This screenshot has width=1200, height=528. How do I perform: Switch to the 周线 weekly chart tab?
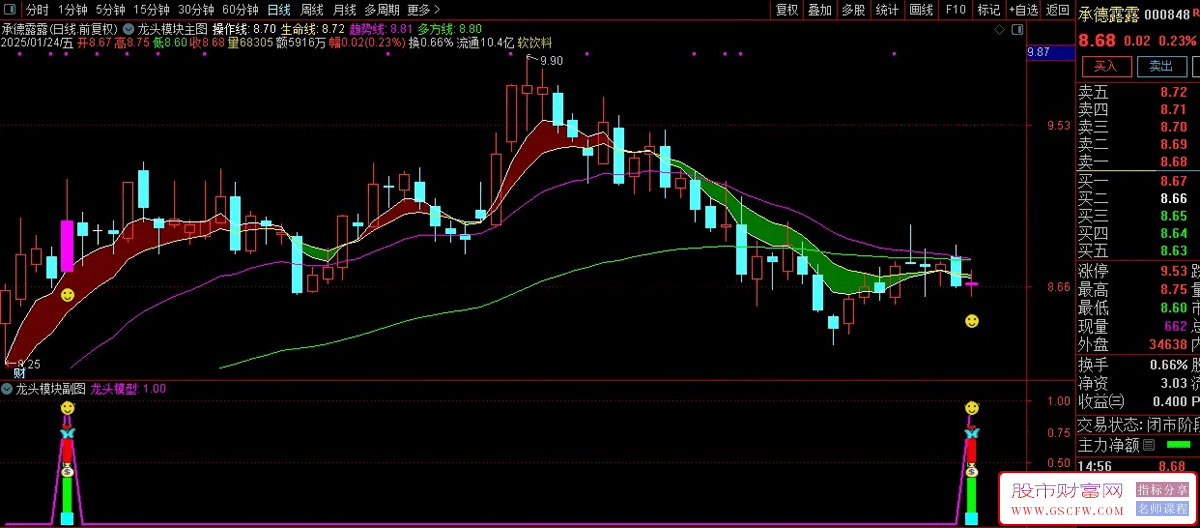pos(312,10)
